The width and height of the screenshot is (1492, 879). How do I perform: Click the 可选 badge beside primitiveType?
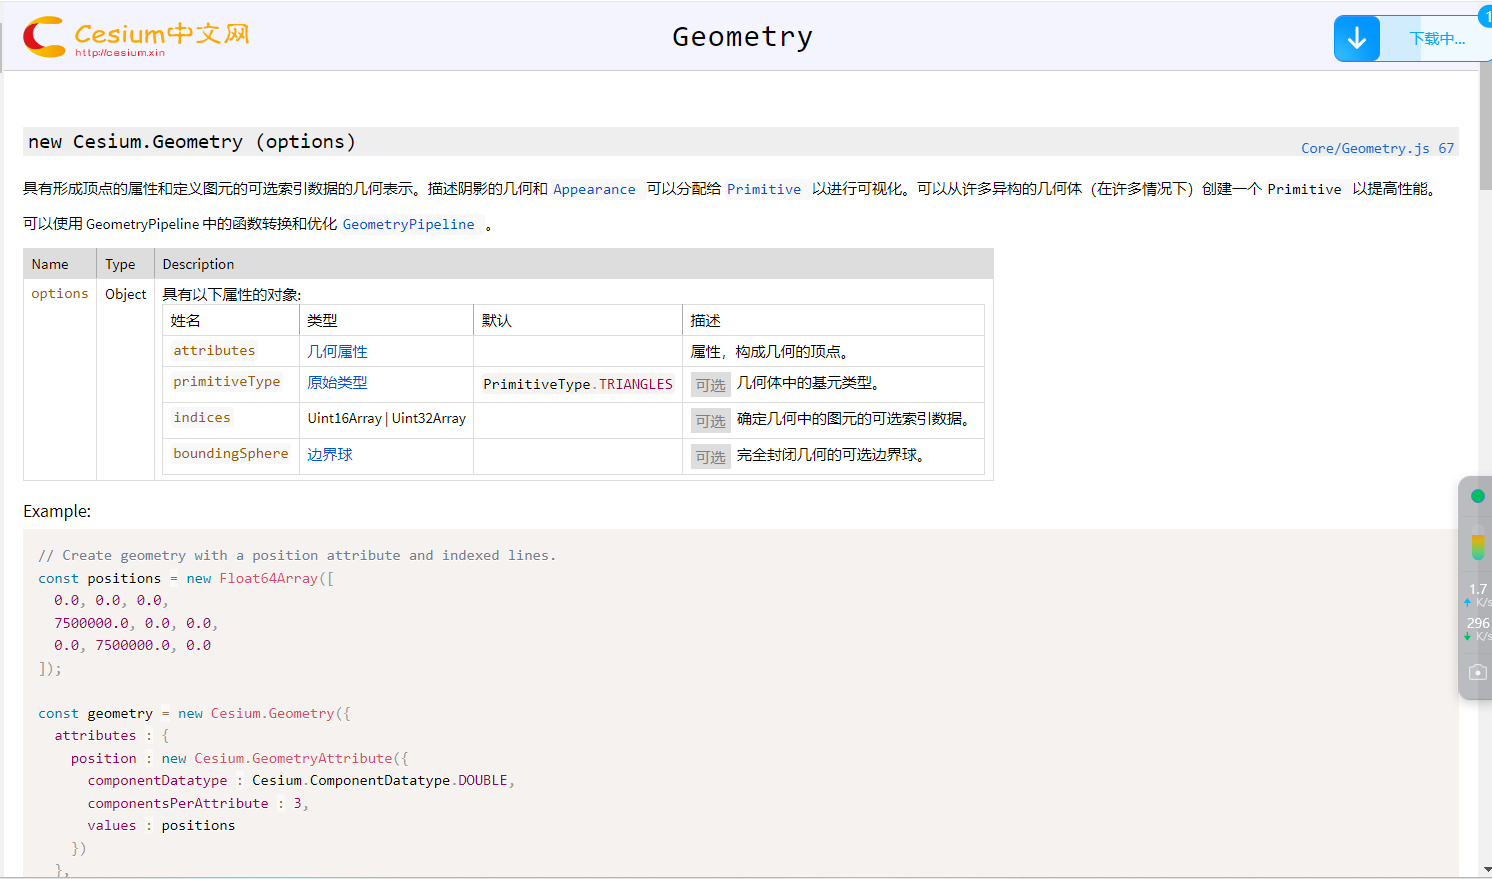point(710,384)
